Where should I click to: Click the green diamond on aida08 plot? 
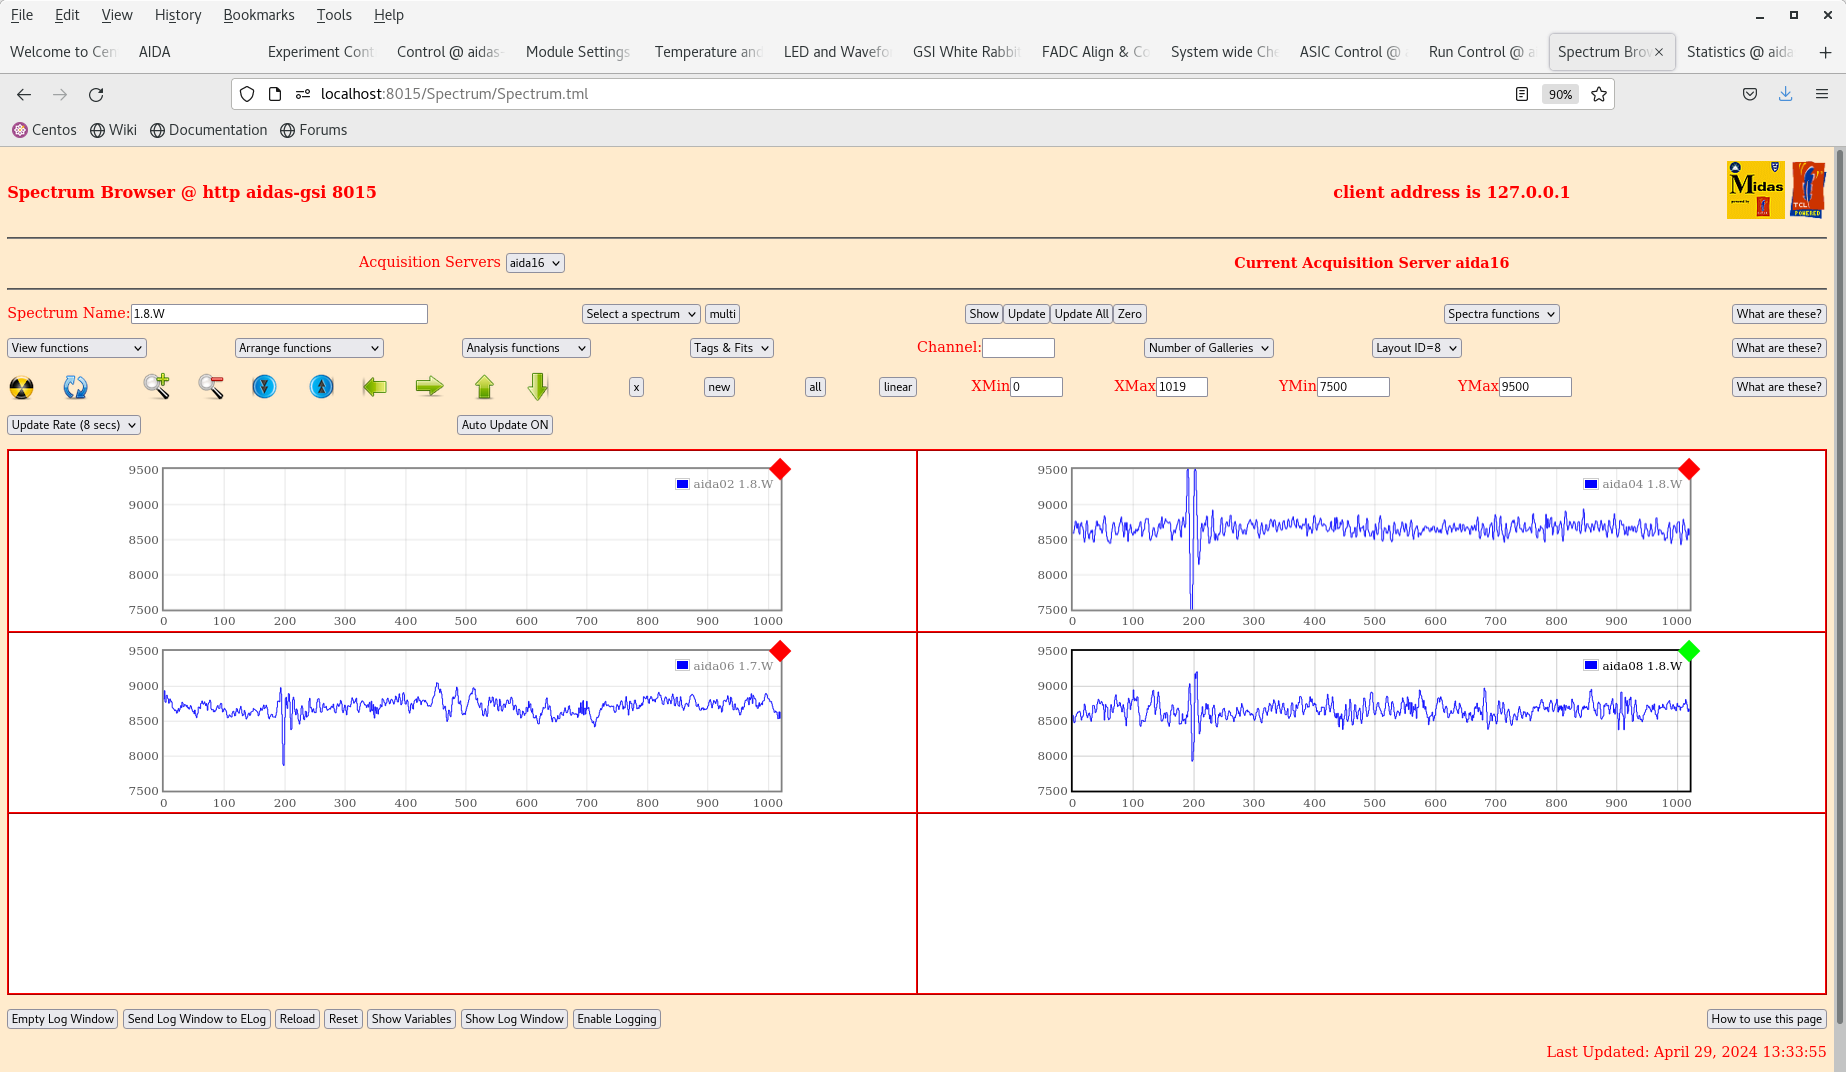coord(1689,651)
